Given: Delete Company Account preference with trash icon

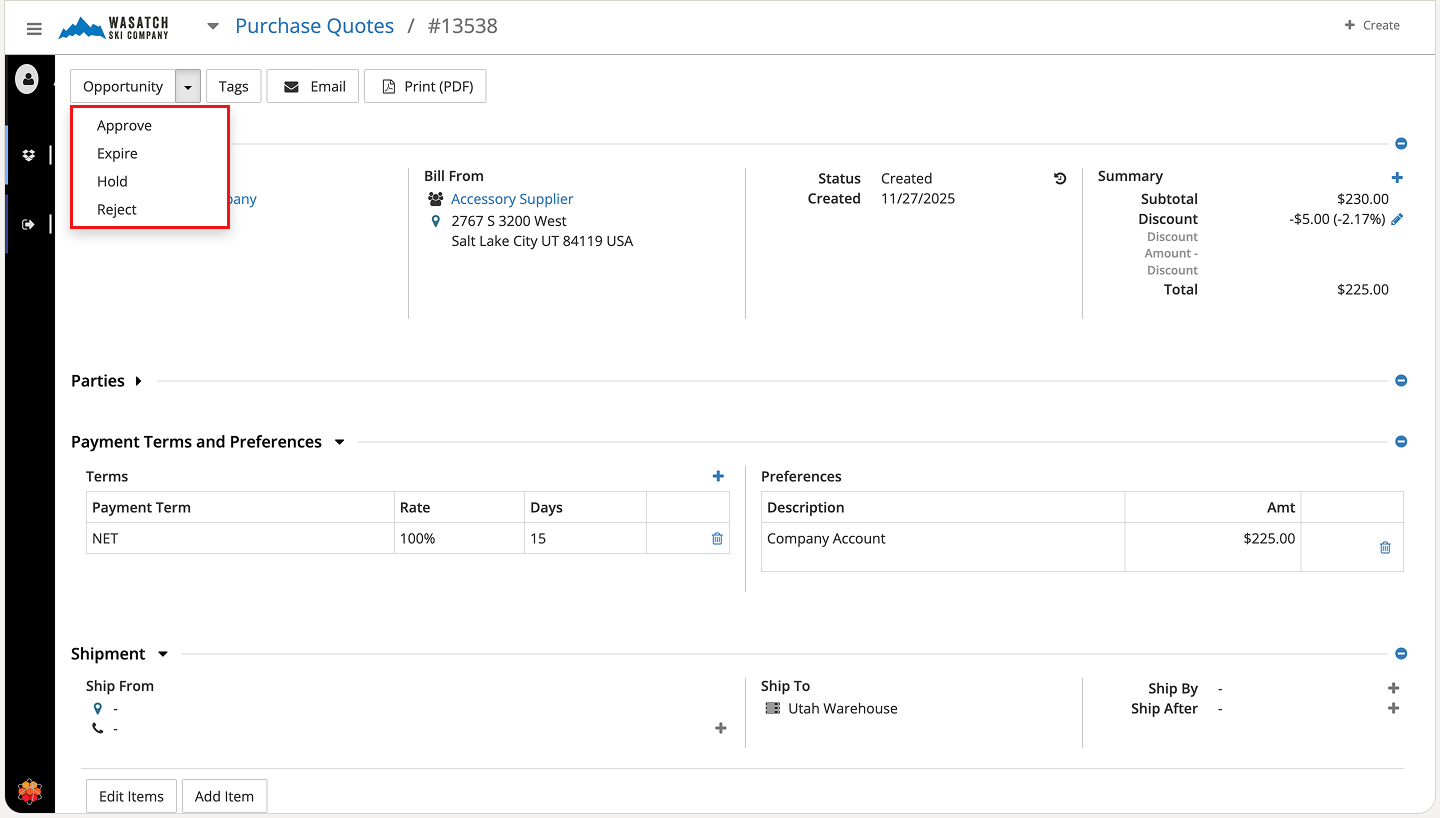Looking at the screenshot, I should pos(1385,547).
